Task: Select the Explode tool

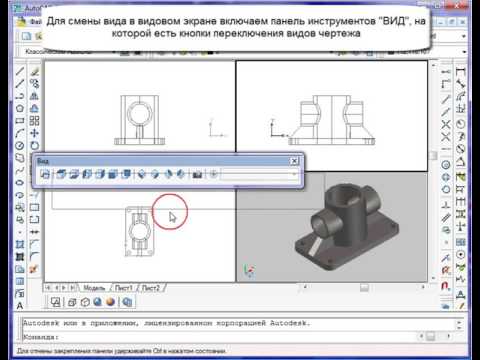Action: [34, 269]
